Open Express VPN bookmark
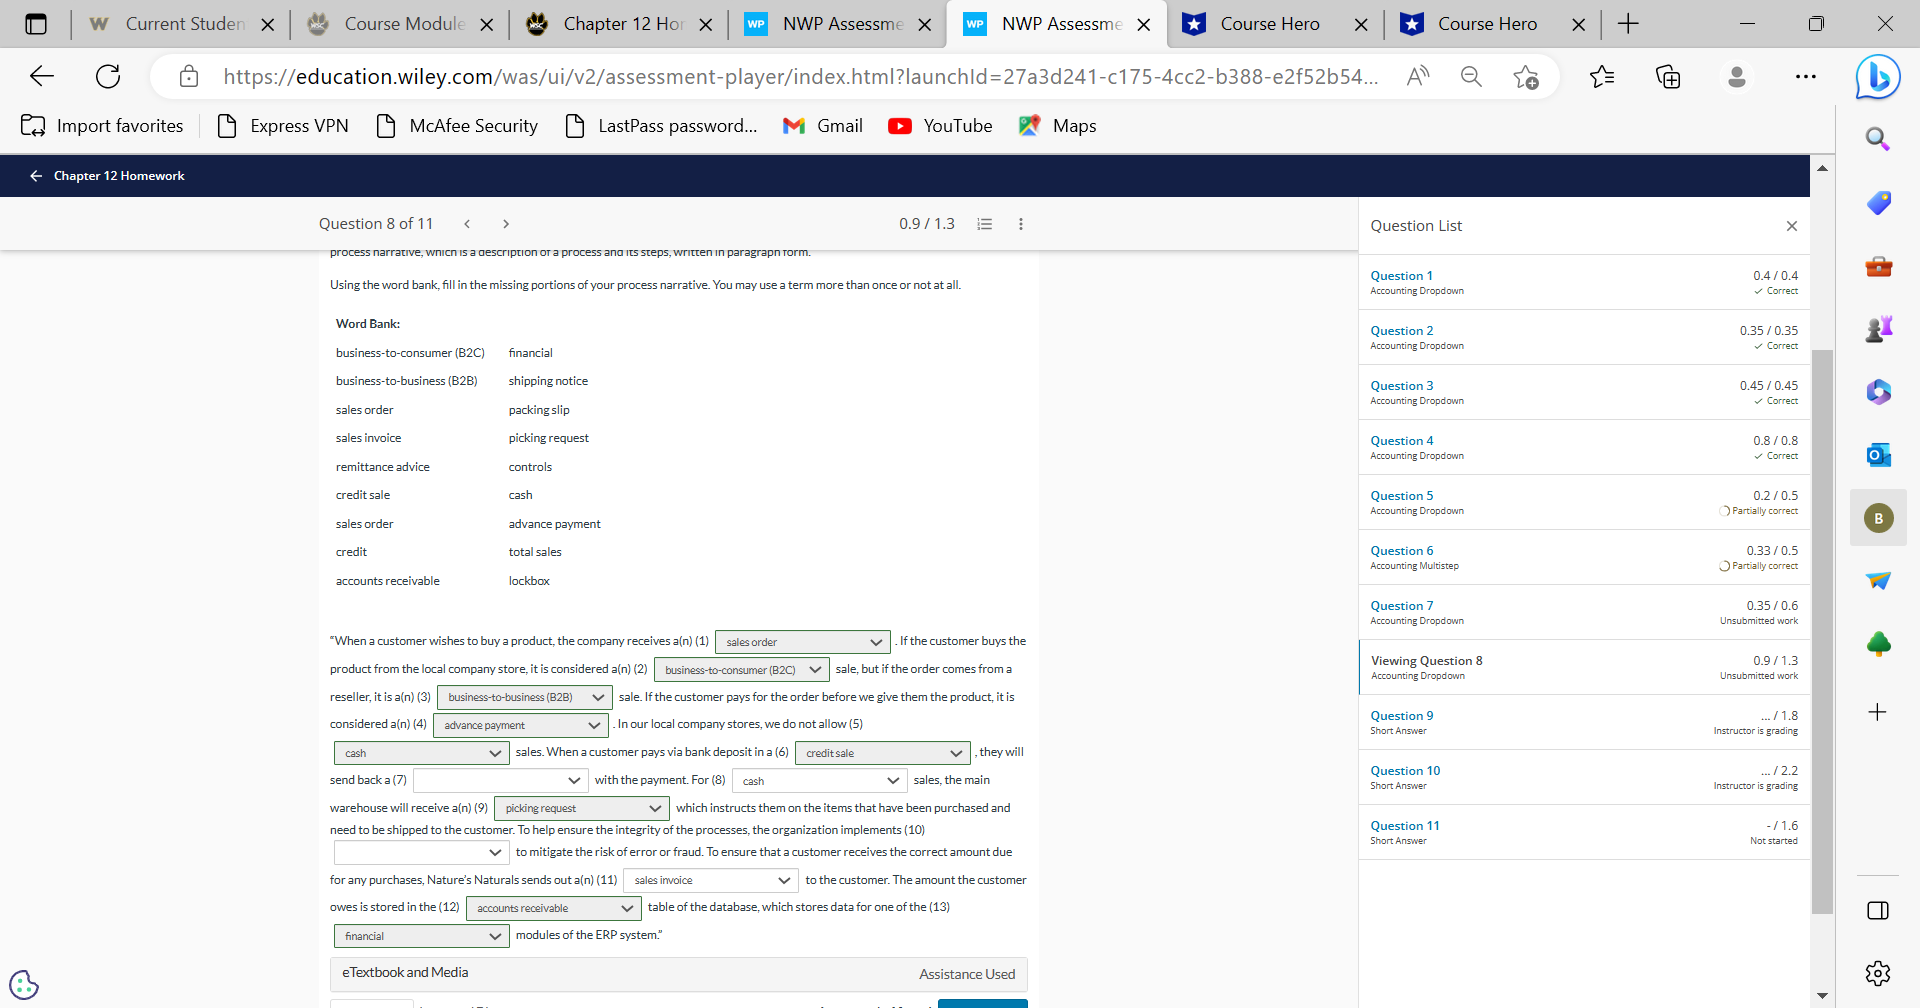Viewport: 1920px width, 1008px height. click(x=283, y=126)
